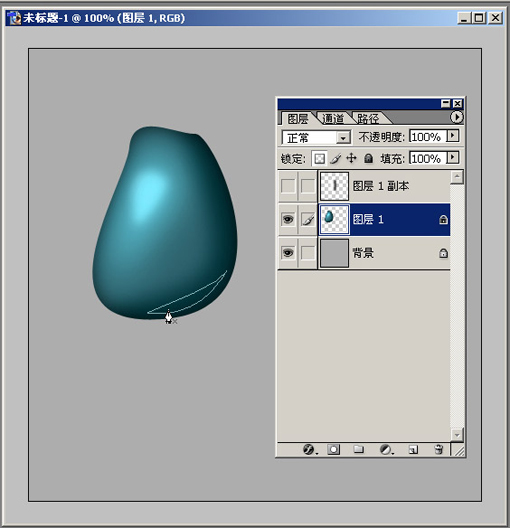Select 图层 1 副本 thumbnail
This screenshot has width=510, height=528.
pos(334,186)
